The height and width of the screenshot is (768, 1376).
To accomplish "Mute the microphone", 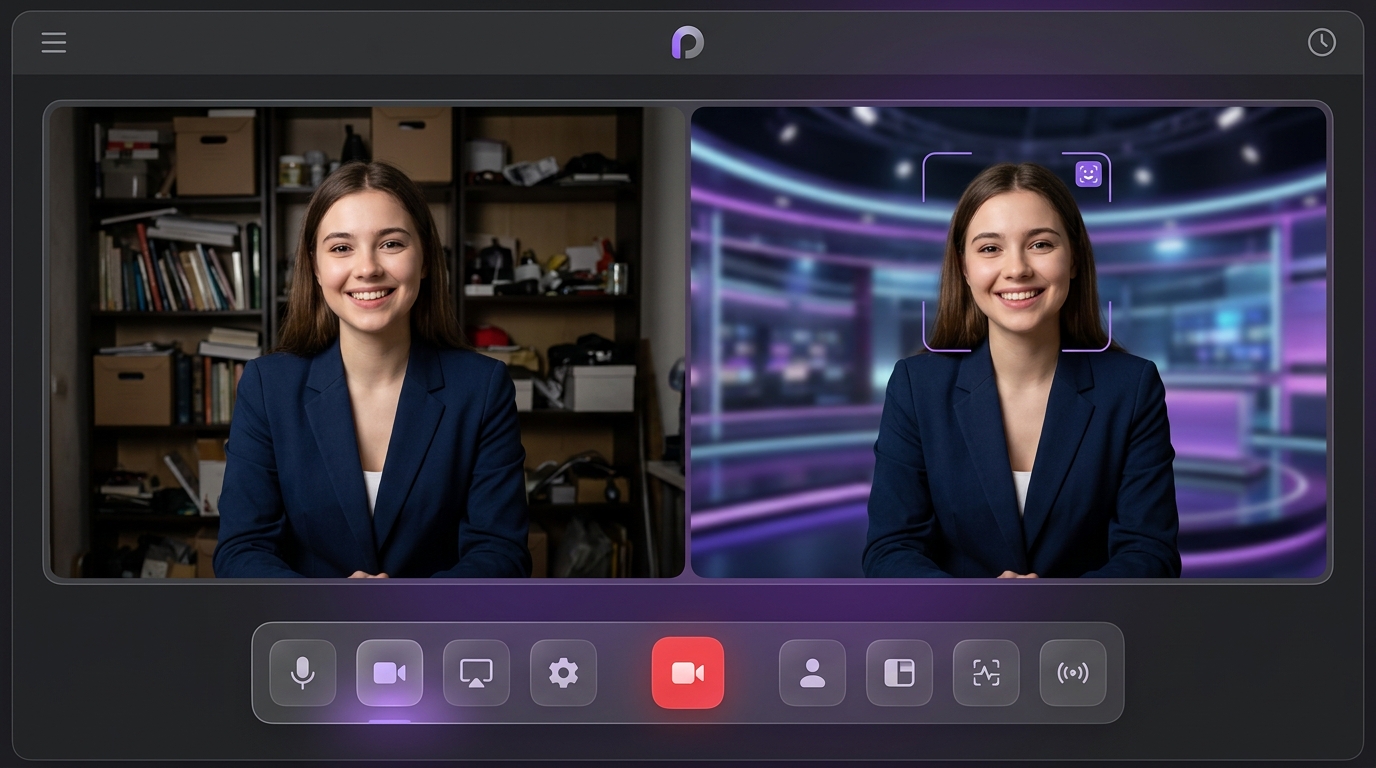I will (303, 673).
